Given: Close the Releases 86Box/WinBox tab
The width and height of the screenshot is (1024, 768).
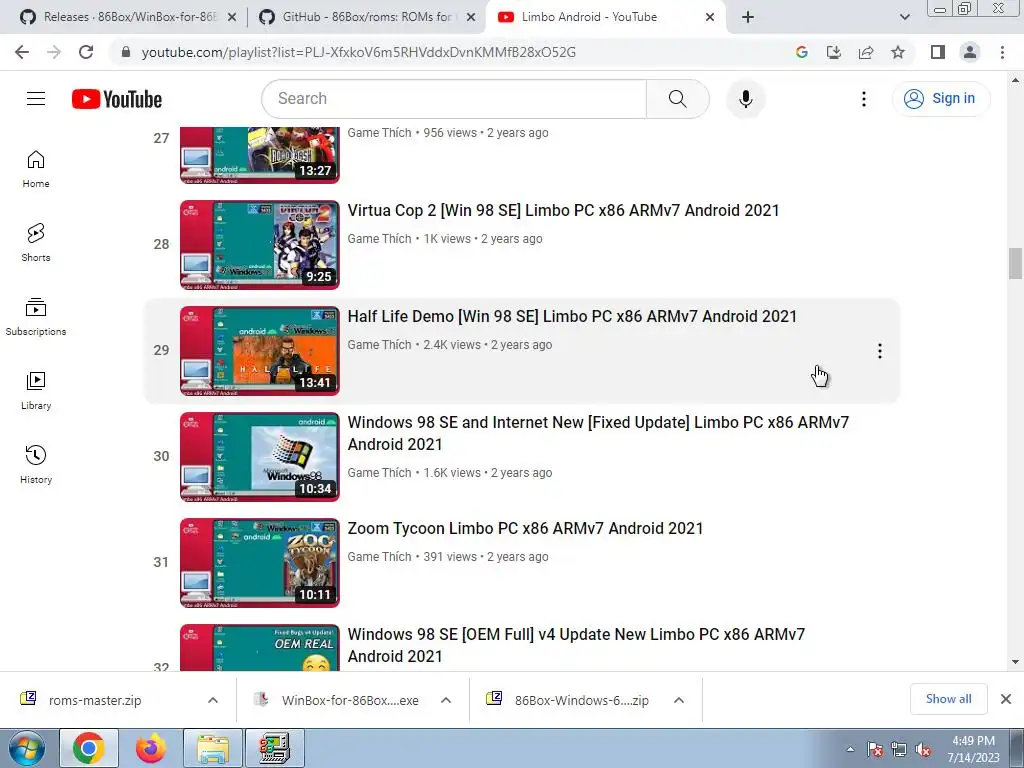Looking at the screenshot, I should coord(231,18).
